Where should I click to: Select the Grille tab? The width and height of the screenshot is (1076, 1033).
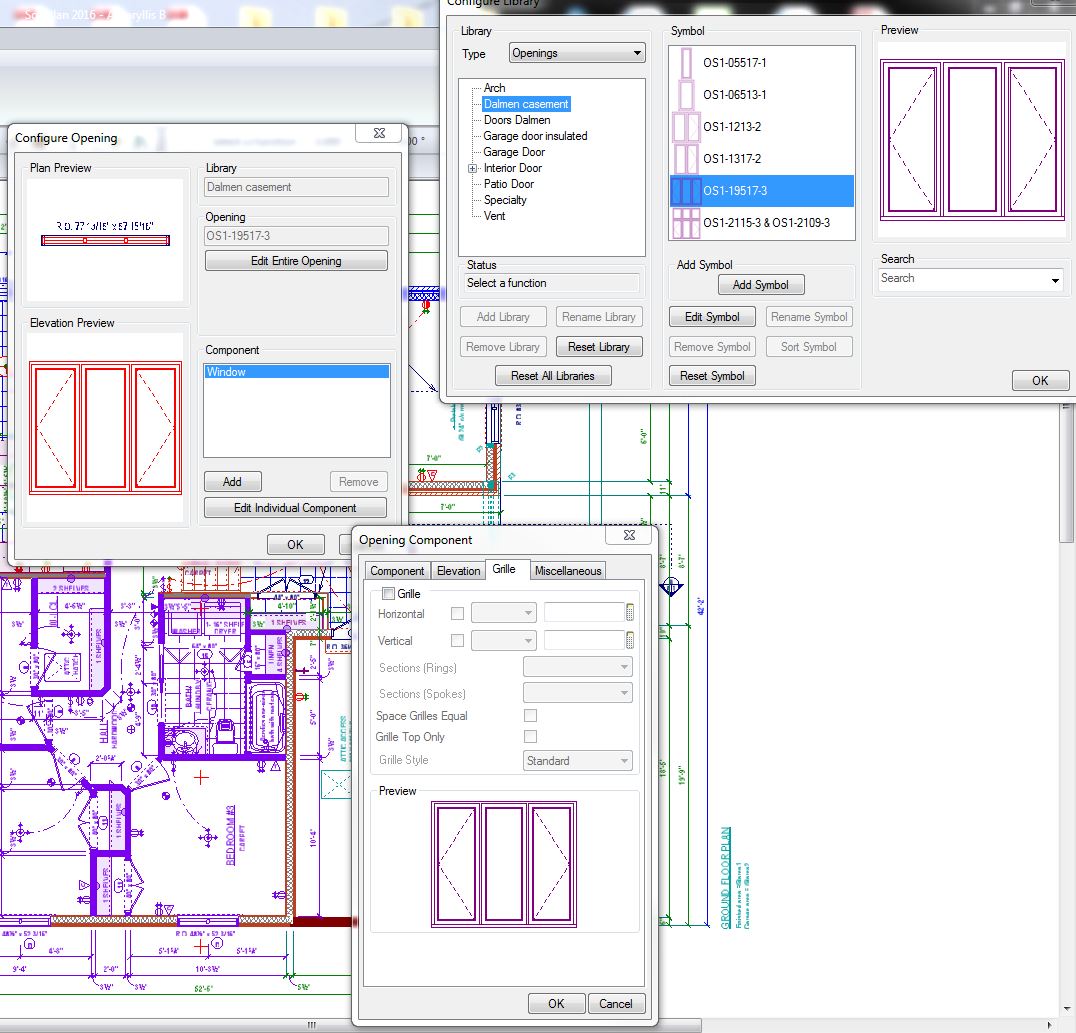tap(504, 569)
